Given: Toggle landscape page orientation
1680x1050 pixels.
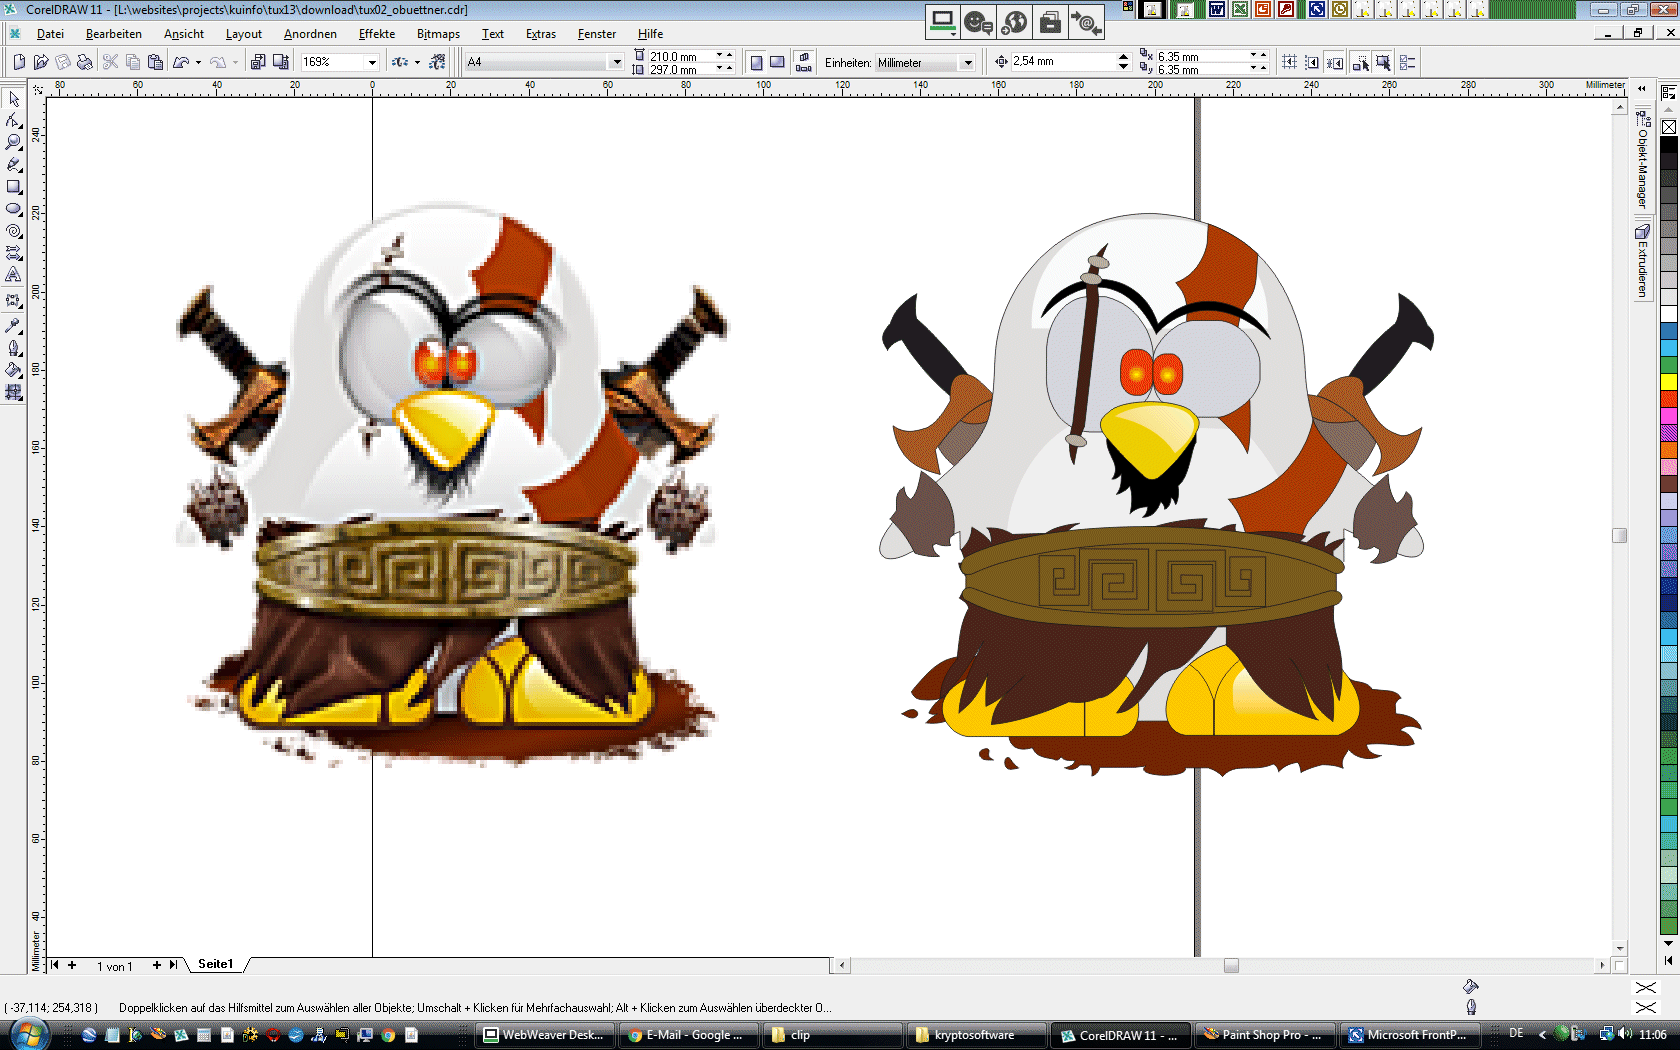Looking at the screenshot, I should tap(777, 62).
